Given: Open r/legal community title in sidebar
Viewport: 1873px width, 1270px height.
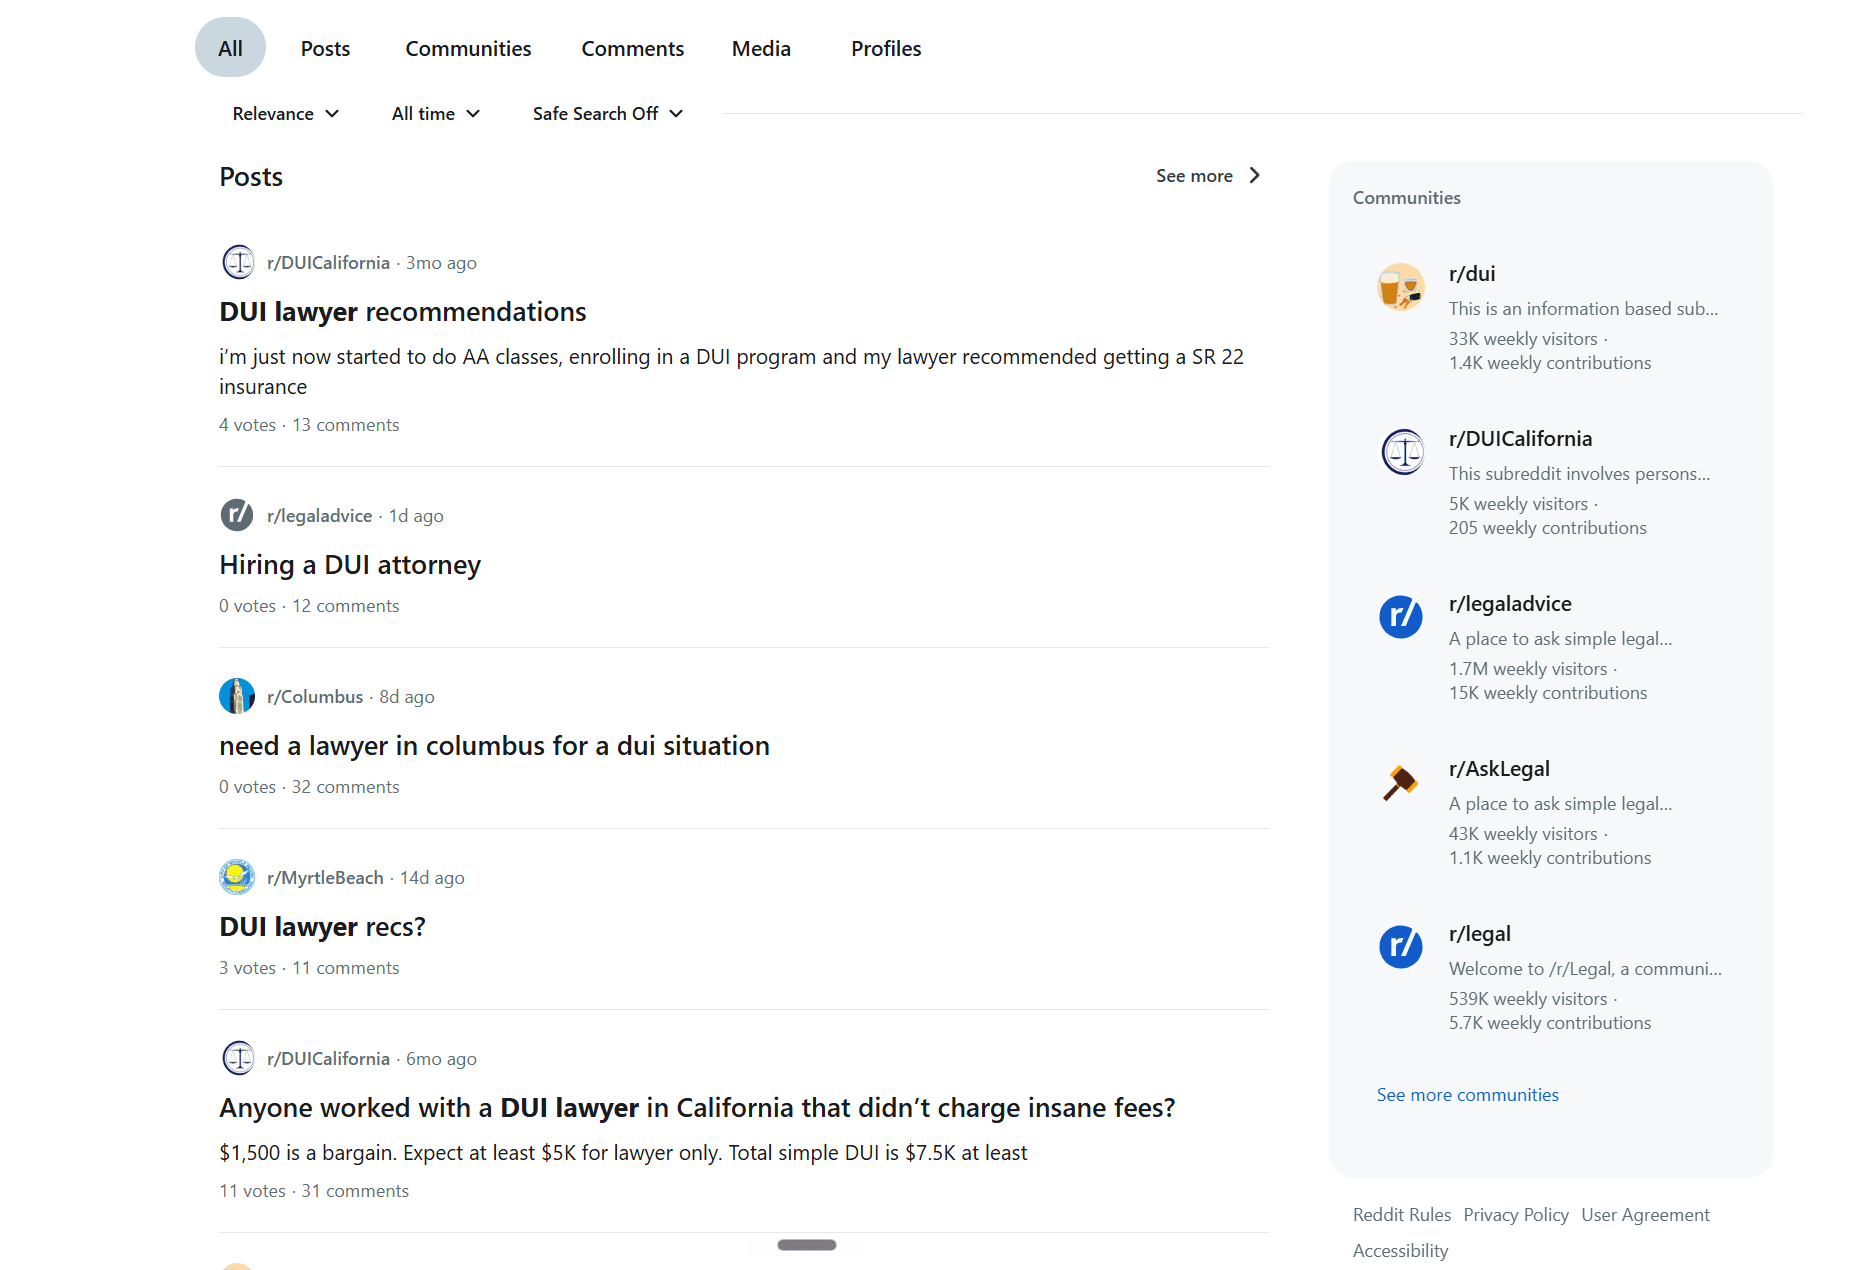Looking at the screenshot, I should [1480, 934].
